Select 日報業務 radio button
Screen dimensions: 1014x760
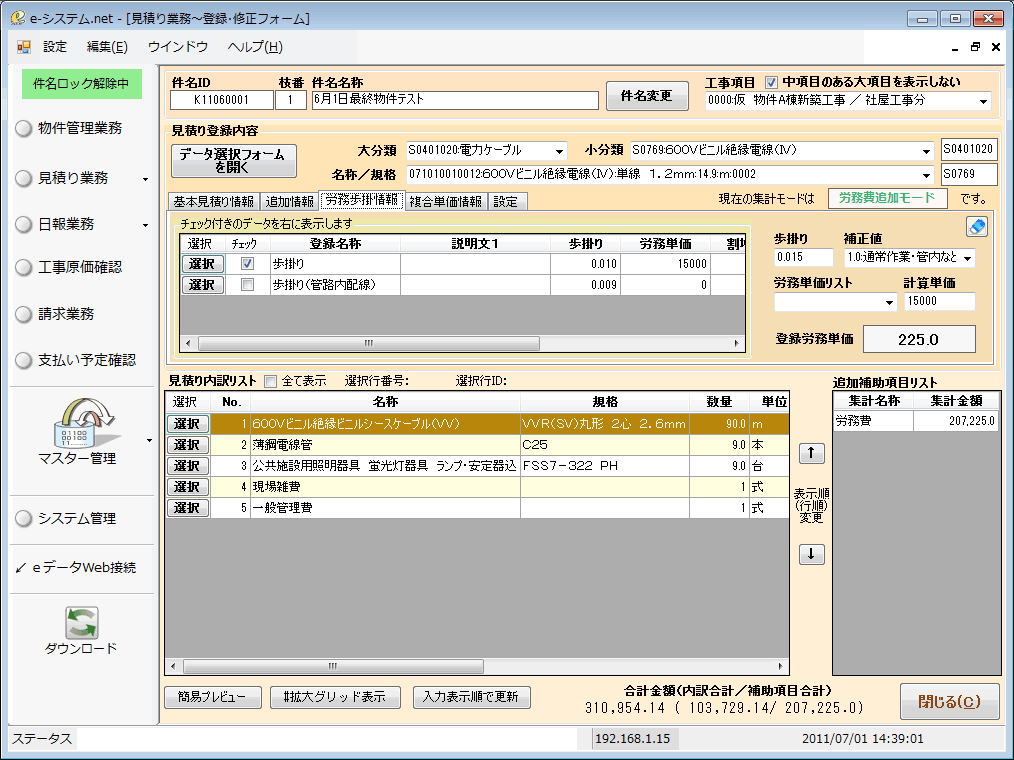24,224
